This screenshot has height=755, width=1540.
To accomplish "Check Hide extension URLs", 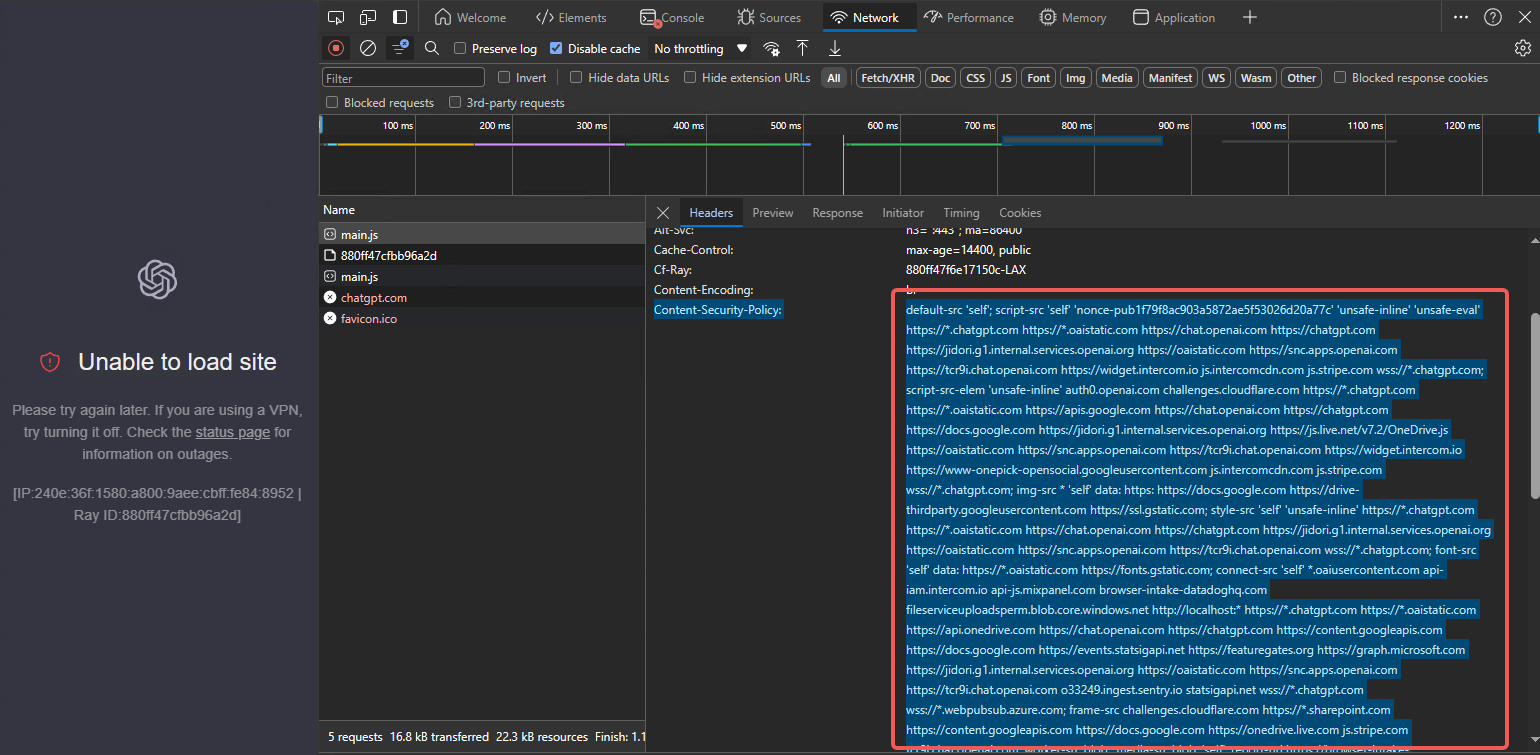I will (x=690, y=77).
